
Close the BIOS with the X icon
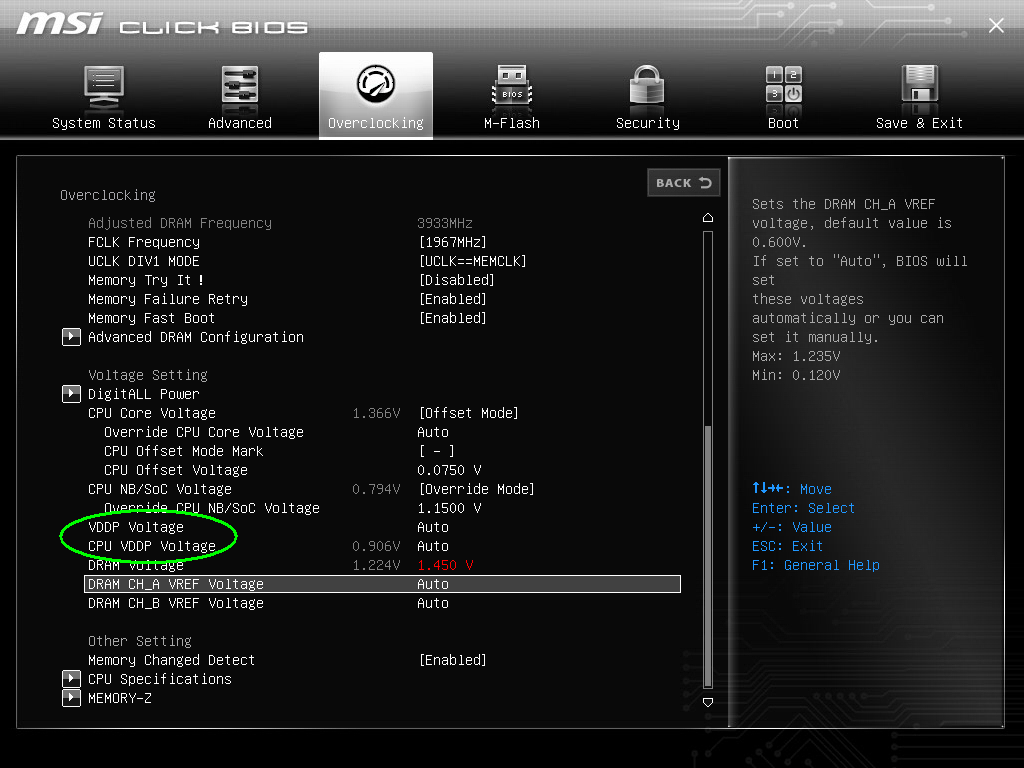pyautogui.click(x=996, y=25)
